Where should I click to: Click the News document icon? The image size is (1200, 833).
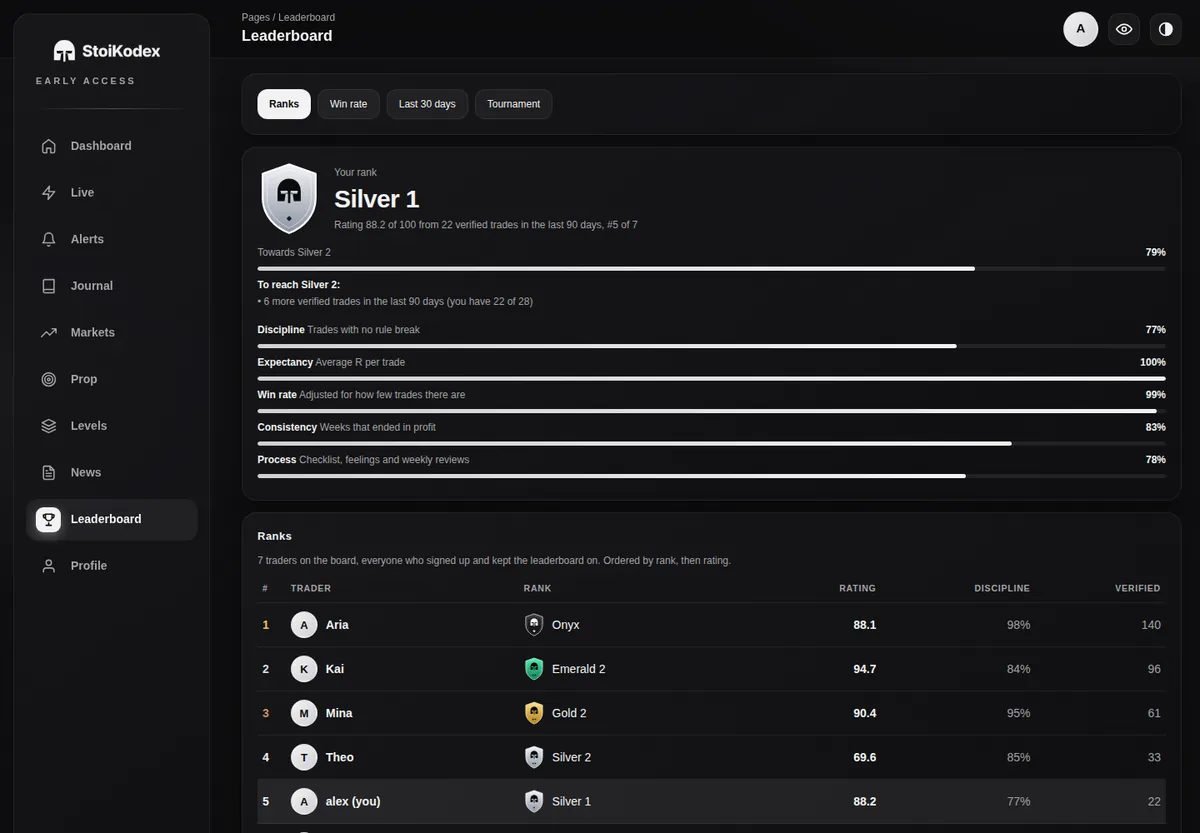[48, 473]
